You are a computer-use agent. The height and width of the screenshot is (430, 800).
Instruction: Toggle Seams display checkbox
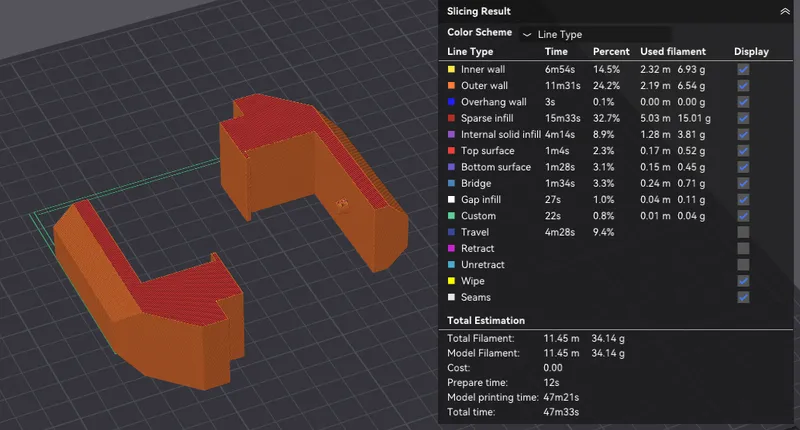[x=743, y=297]
